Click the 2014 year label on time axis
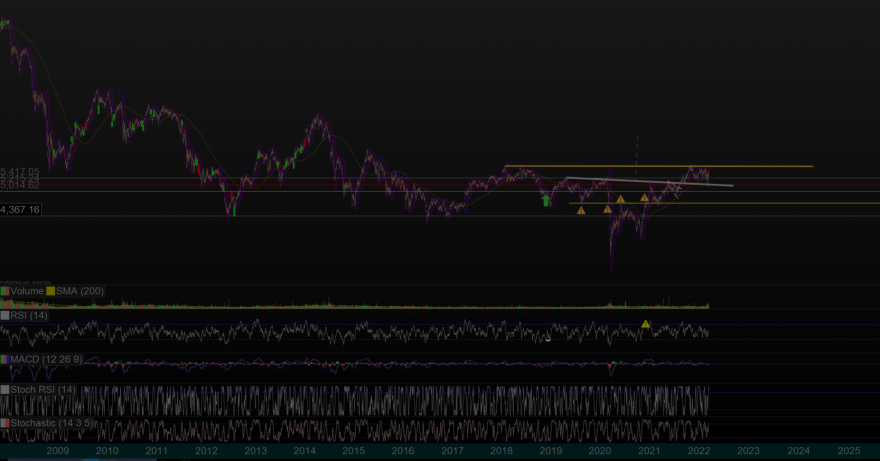Screen dimensions: 880x461 coord(304,451)
